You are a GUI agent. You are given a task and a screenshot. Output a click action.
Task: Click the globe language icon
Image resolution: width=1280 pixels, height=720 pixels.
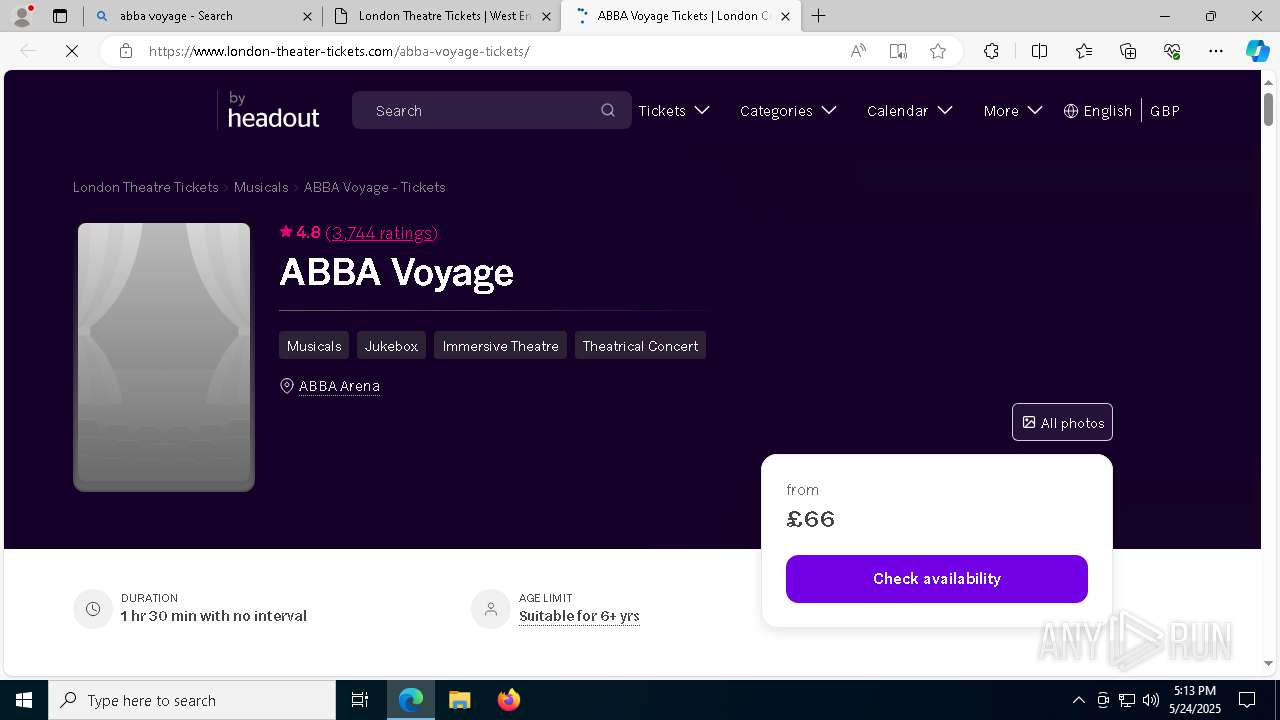pos(1071,111)
